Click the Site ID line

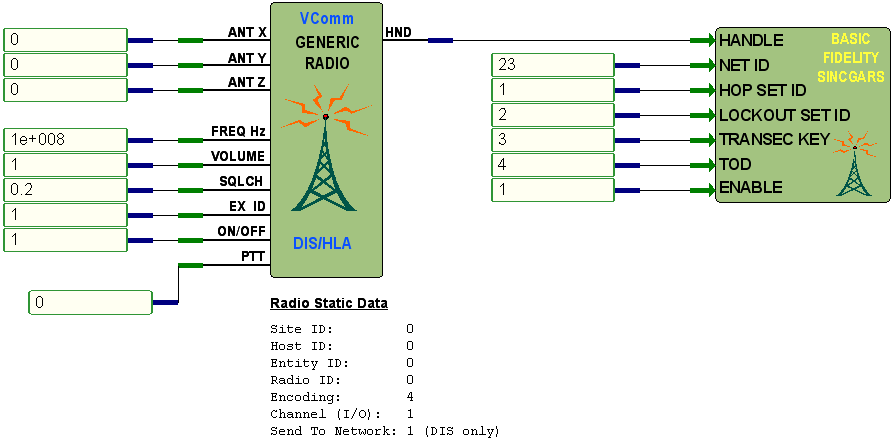coord(342,329)
